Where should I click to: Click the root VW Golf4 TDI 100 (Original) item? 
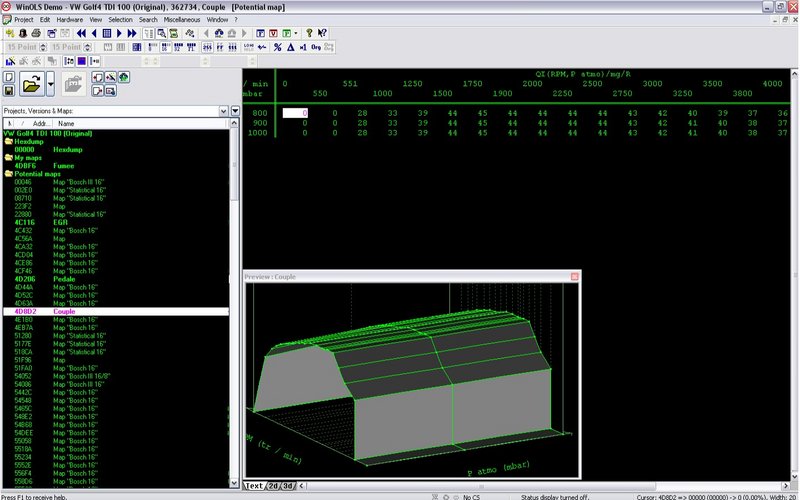(48, 134)
